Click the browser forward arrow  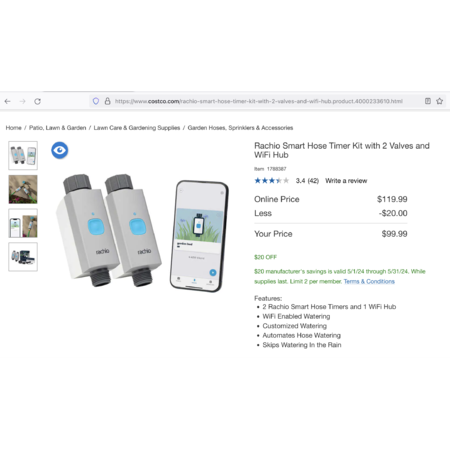click(x=23, y=101)
